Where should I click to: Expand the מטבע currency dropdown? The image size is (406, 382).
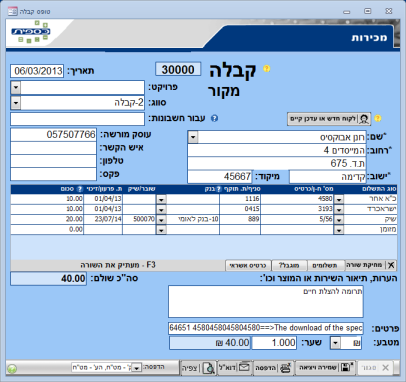click(335, 343)
